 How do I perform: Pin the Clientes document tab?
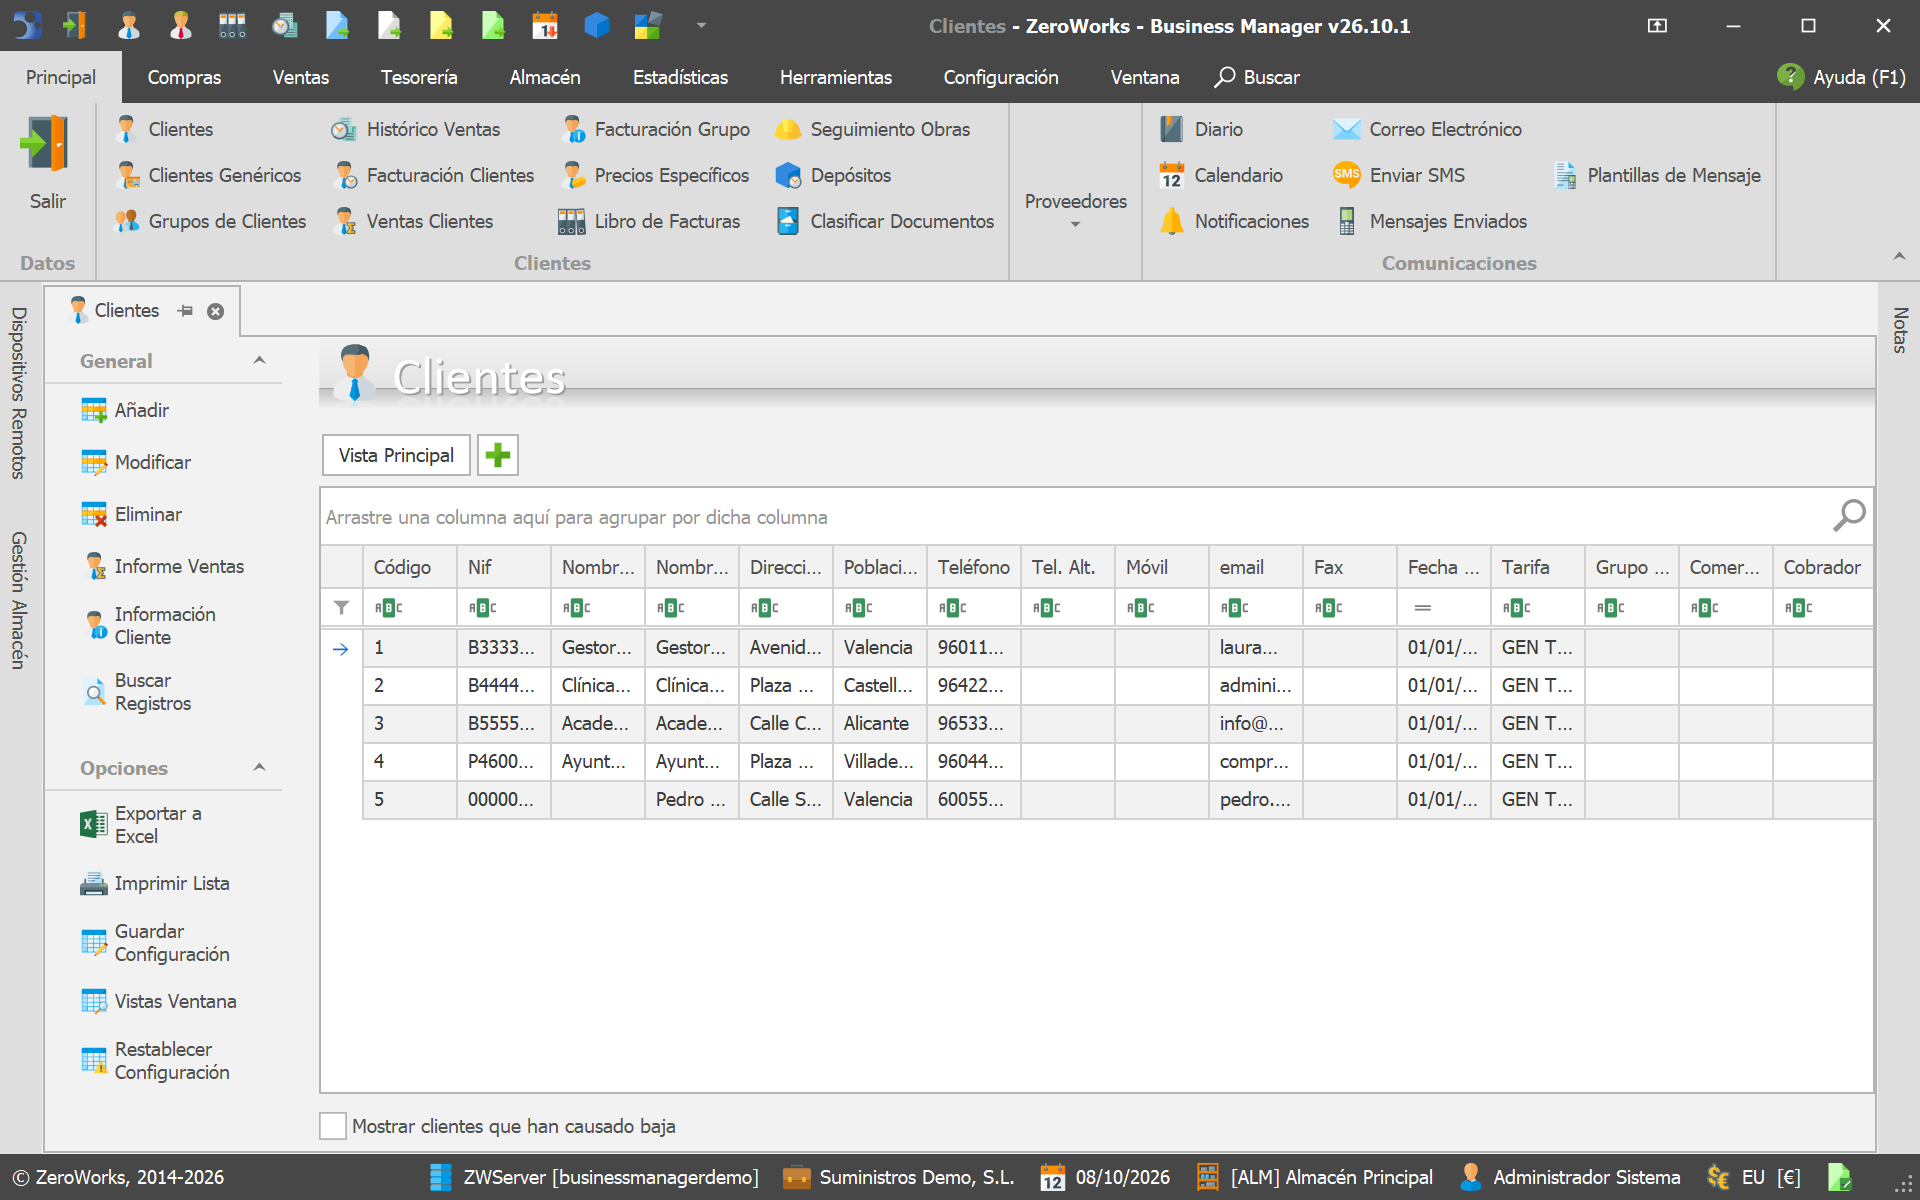(x=185, y=311)
